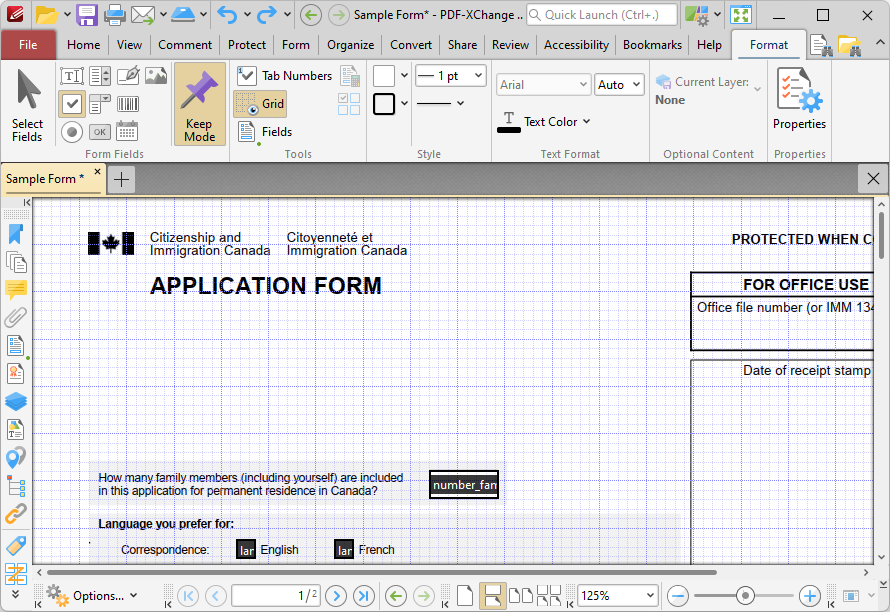Send the document by email icon

click(x=143, y=15)
